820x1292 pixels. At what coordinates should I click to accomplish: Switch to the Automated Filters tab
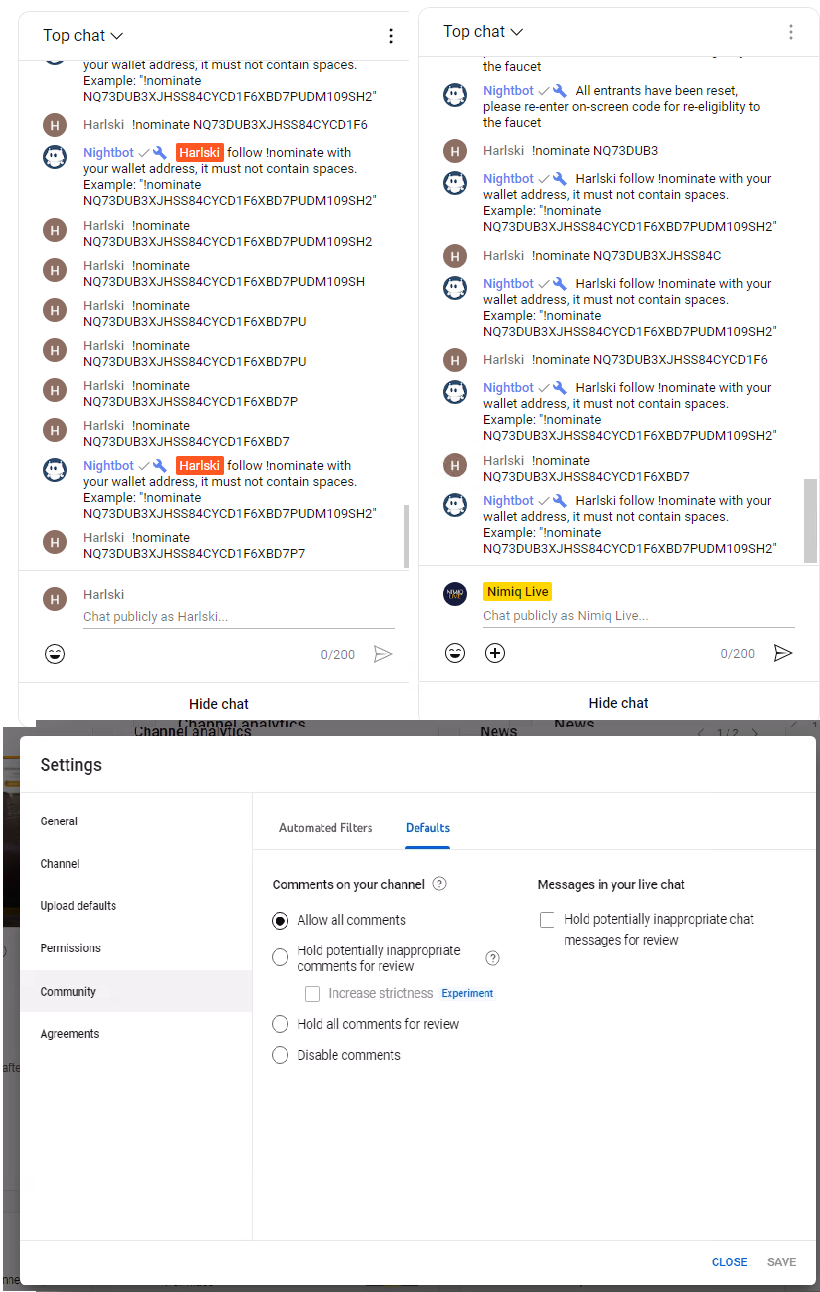pos(325,828)
